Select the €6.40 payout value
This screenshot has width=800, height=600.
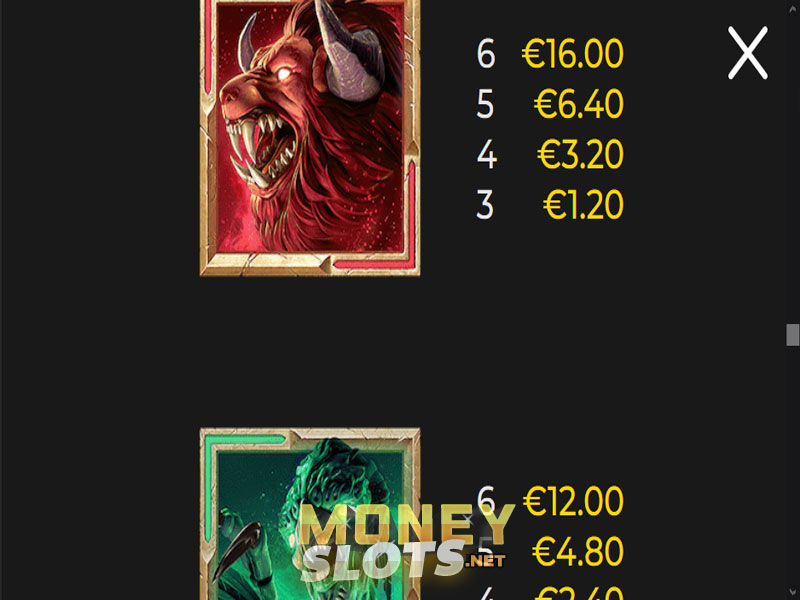579,104
